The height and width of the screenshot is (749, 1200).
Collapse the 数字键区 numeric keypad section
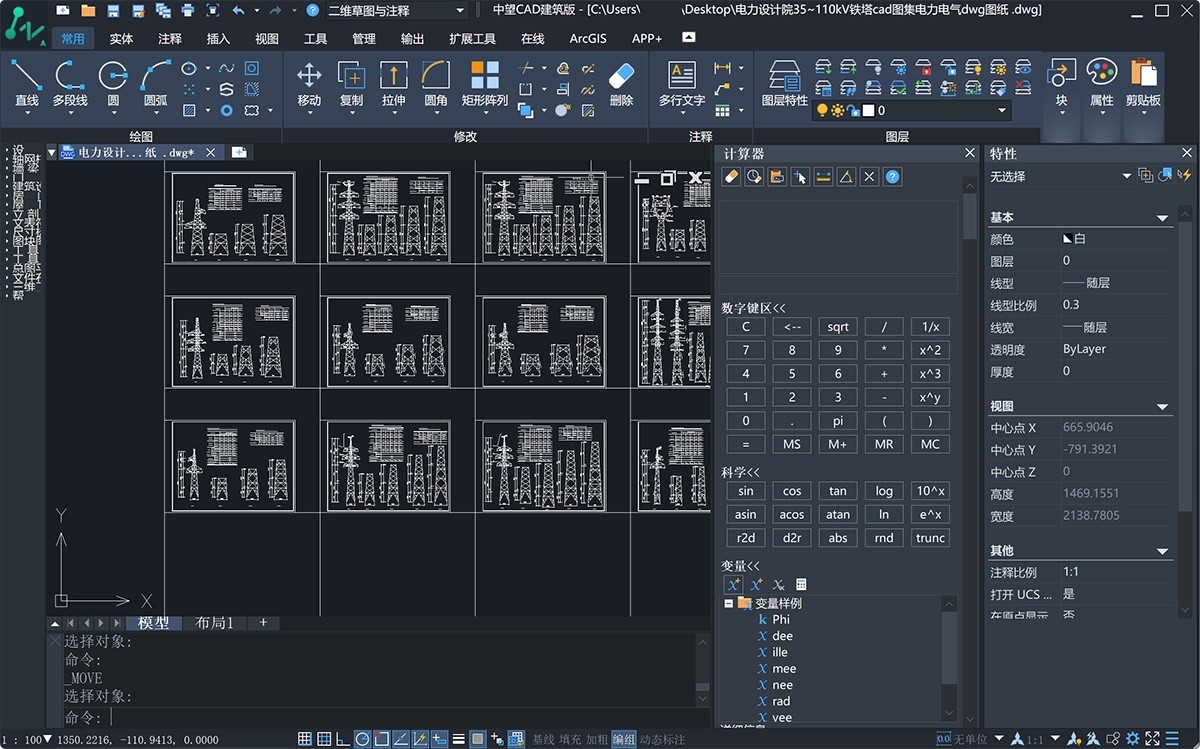coord(754,308)
